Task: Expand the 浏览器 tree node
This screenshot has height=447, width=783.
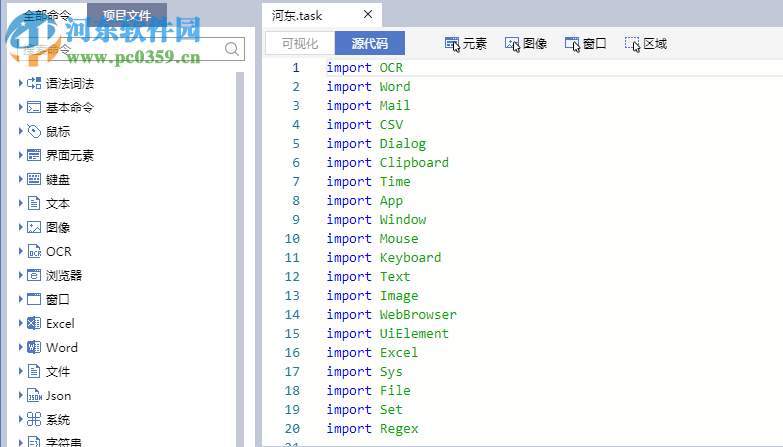Action: coord(20,275)
